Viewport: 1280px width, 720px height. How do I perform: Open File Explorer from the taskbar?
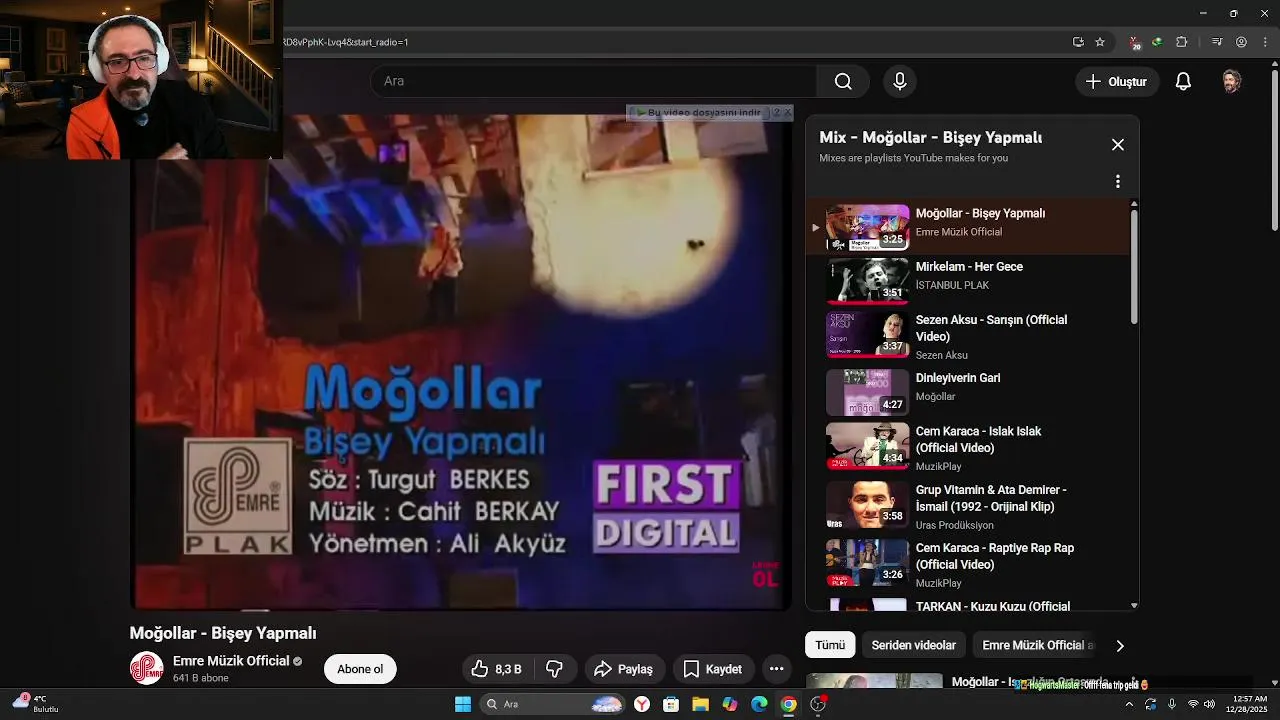coord(700,704)
